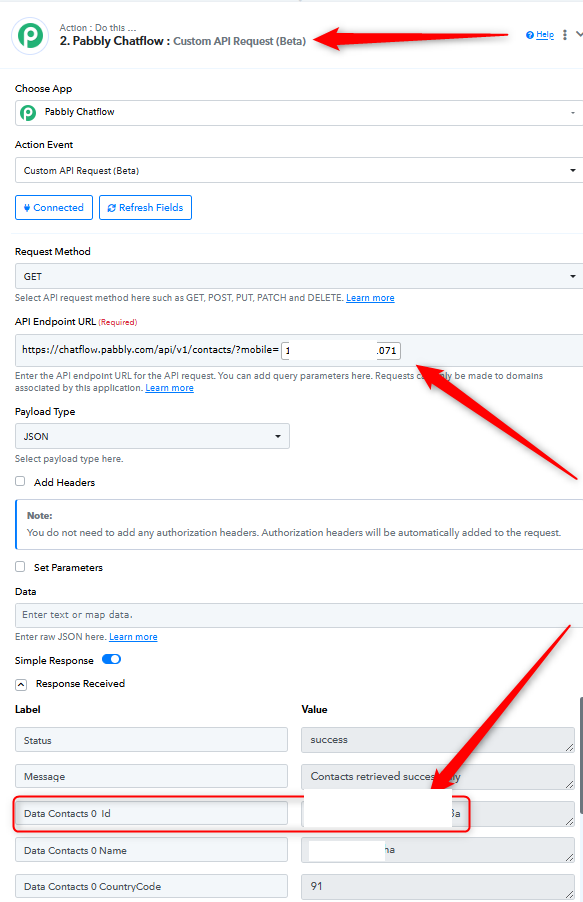Click the Data raw JSON input field
The image size is (583, 902).
pyautogui.click(x=299, y=615)
